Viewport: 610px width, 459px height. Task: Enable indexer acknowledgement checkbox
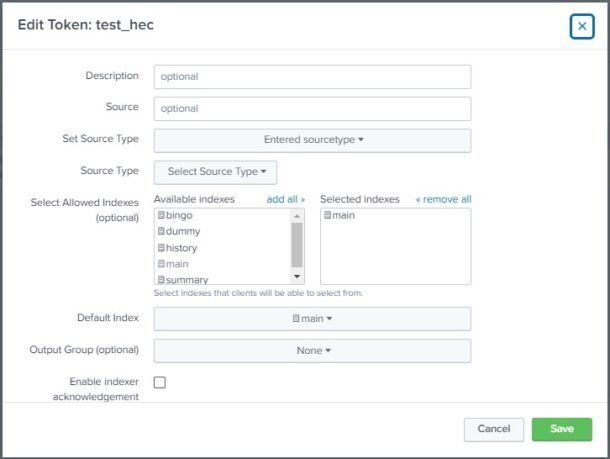[160, 382]
